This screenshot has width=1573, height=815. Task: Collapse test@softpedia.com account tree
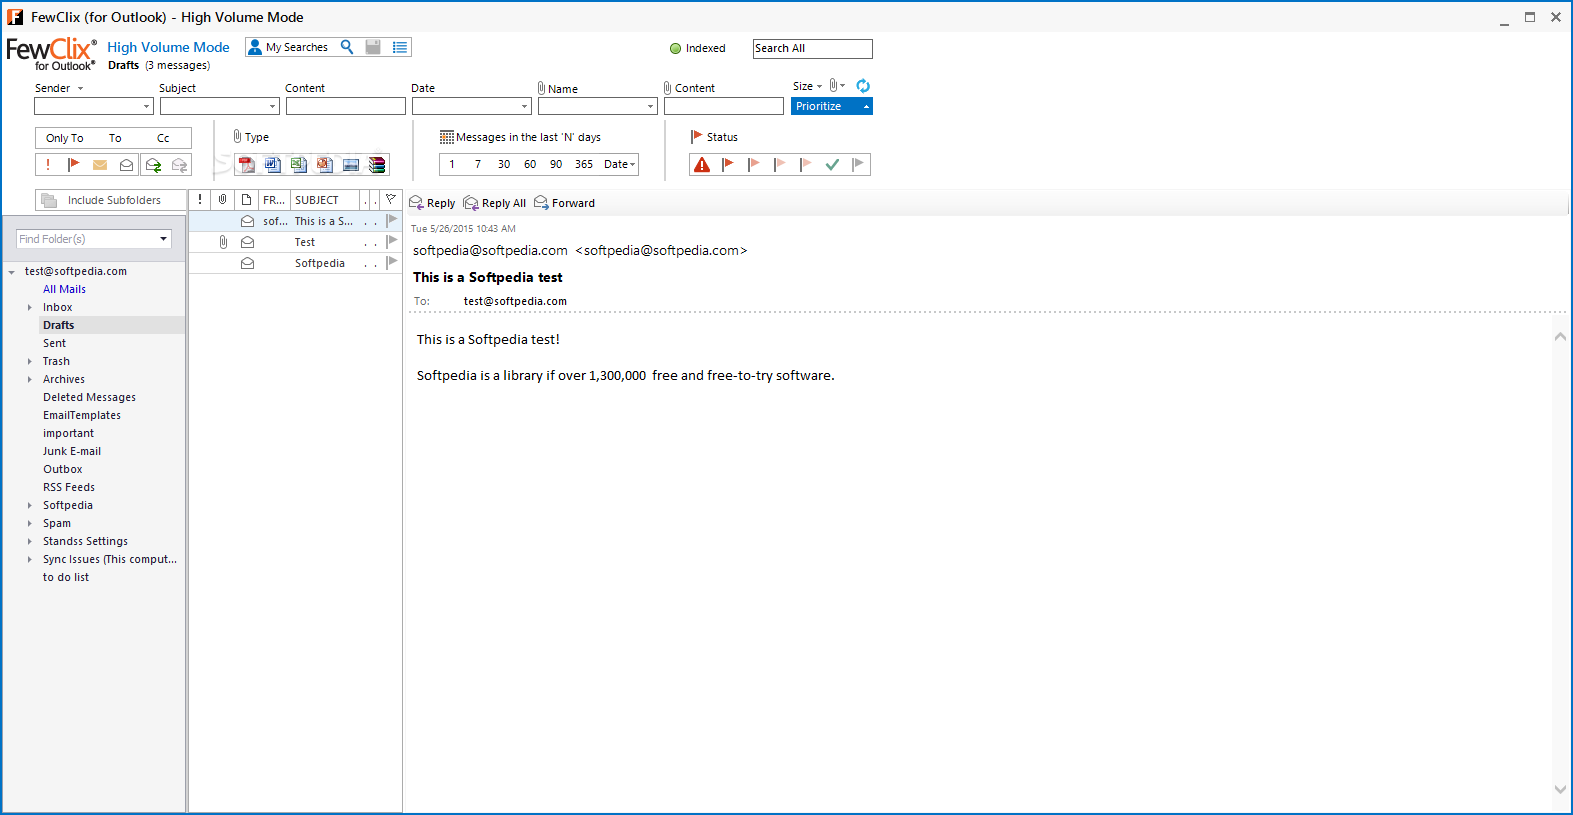coord(12,272)
